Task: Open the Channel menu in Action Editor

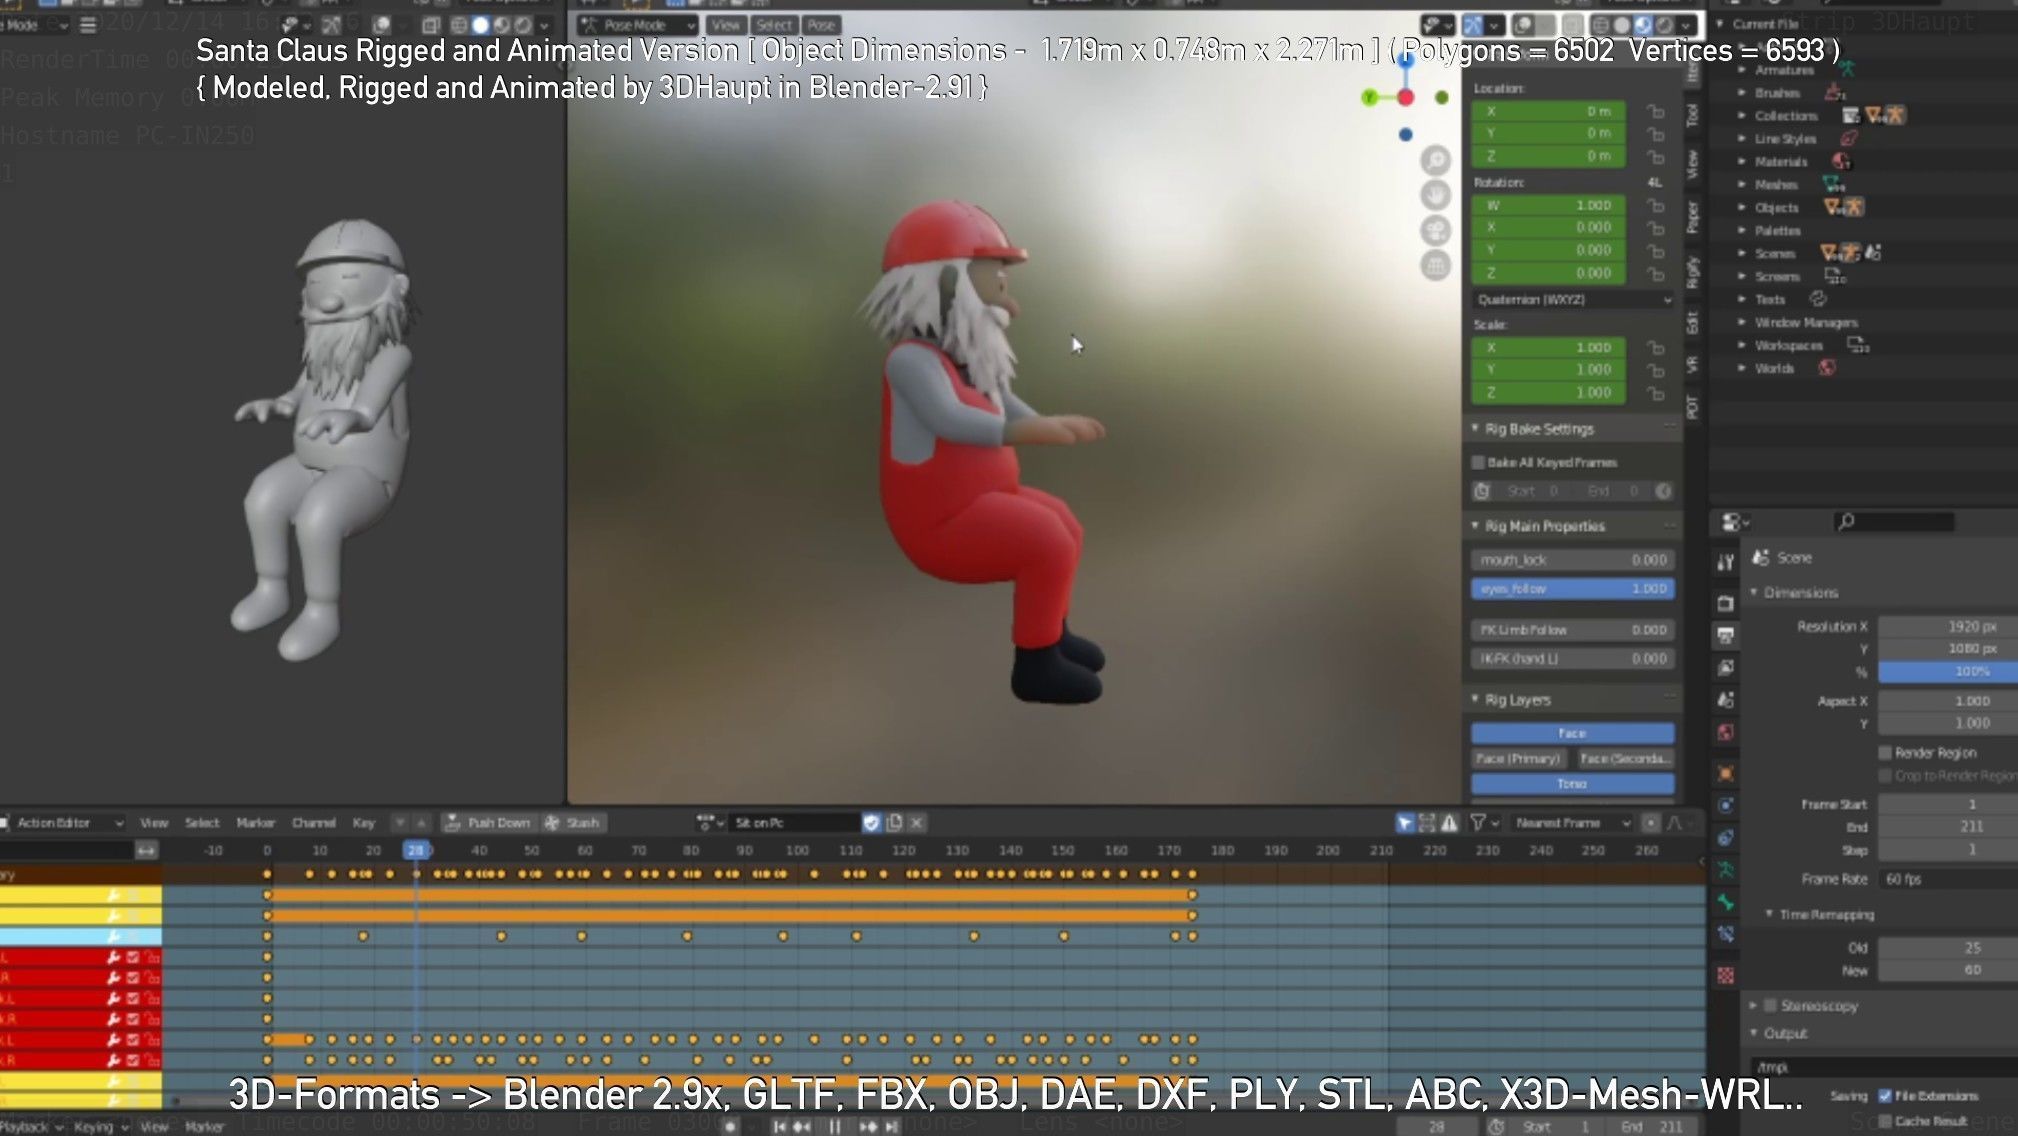Action: 313,822
